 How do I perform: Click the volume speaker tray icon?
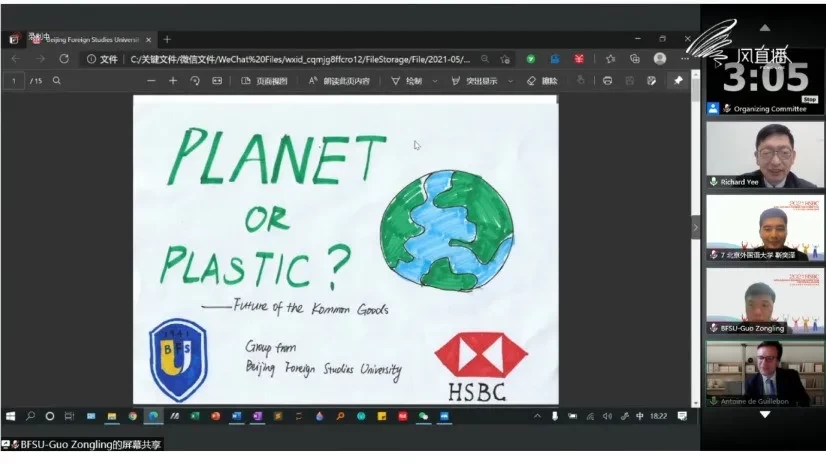pyautogui.click(x=607, y=416)
